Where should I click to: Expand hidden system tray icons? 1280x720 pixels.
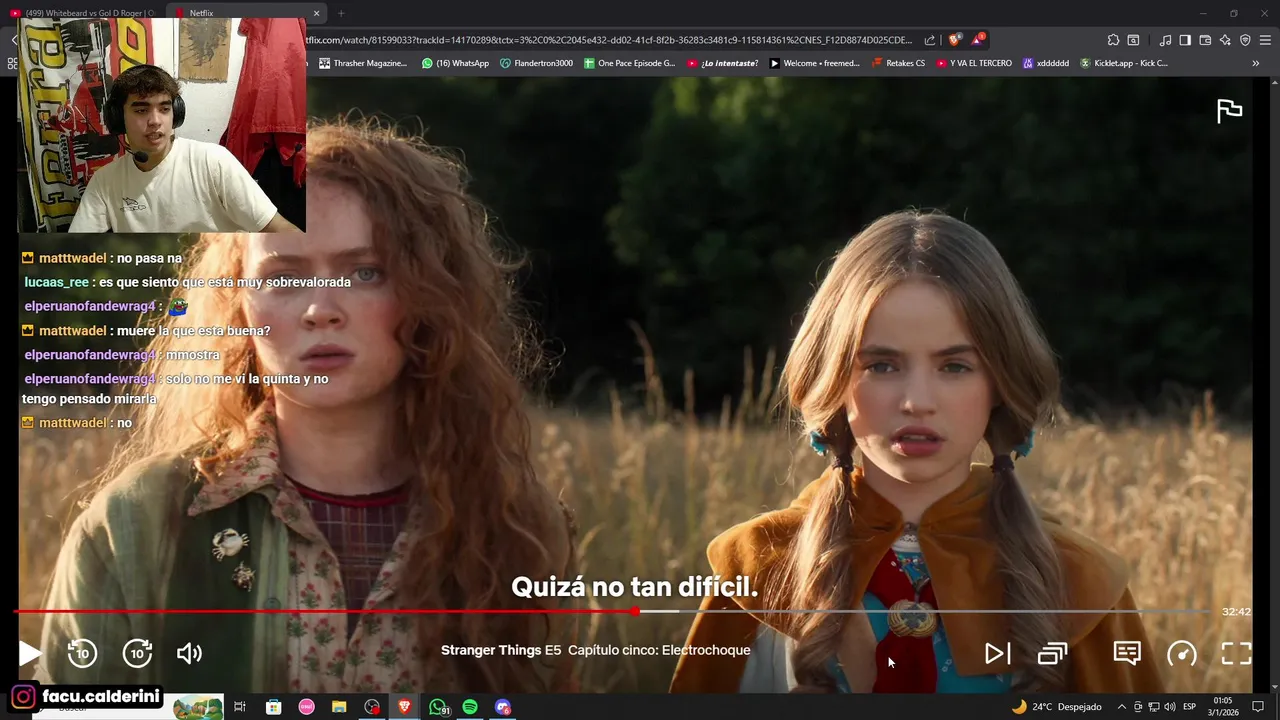tap(1121, 707)
